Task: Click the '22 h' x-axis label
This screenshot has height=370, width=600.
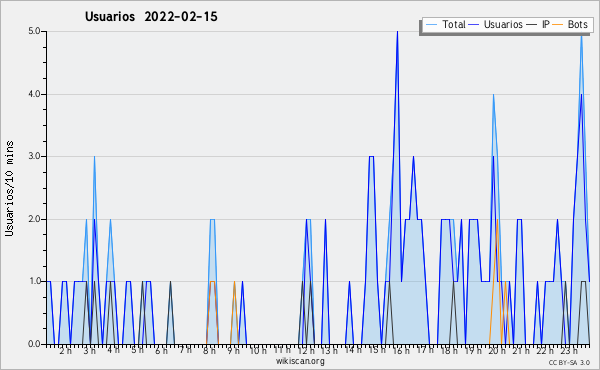Action: coord(545,351)
